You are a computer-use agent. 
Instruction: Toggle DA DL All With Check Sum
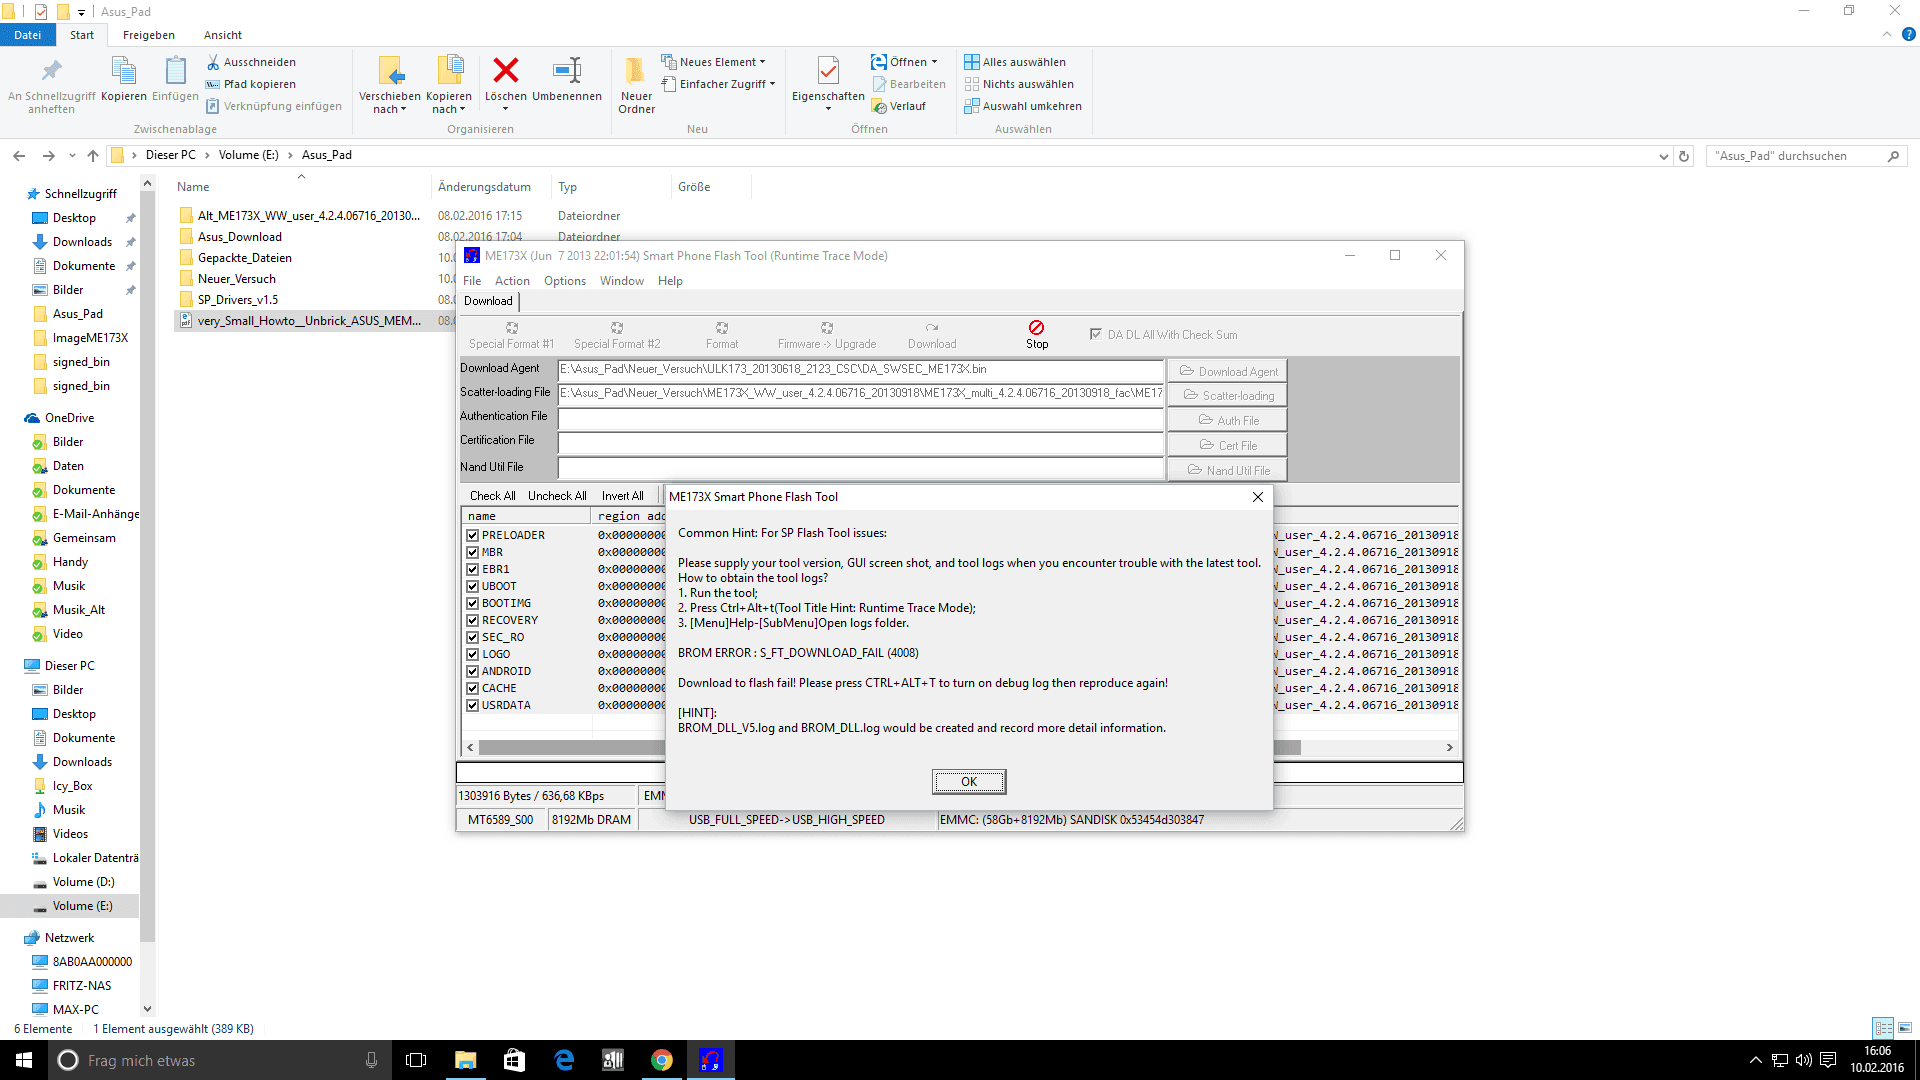(x=1096, y=334)
